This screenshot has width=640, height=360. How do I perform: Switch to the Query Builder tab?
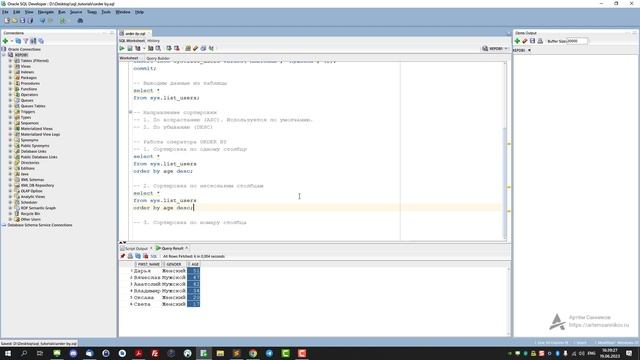tap(158, 58)
